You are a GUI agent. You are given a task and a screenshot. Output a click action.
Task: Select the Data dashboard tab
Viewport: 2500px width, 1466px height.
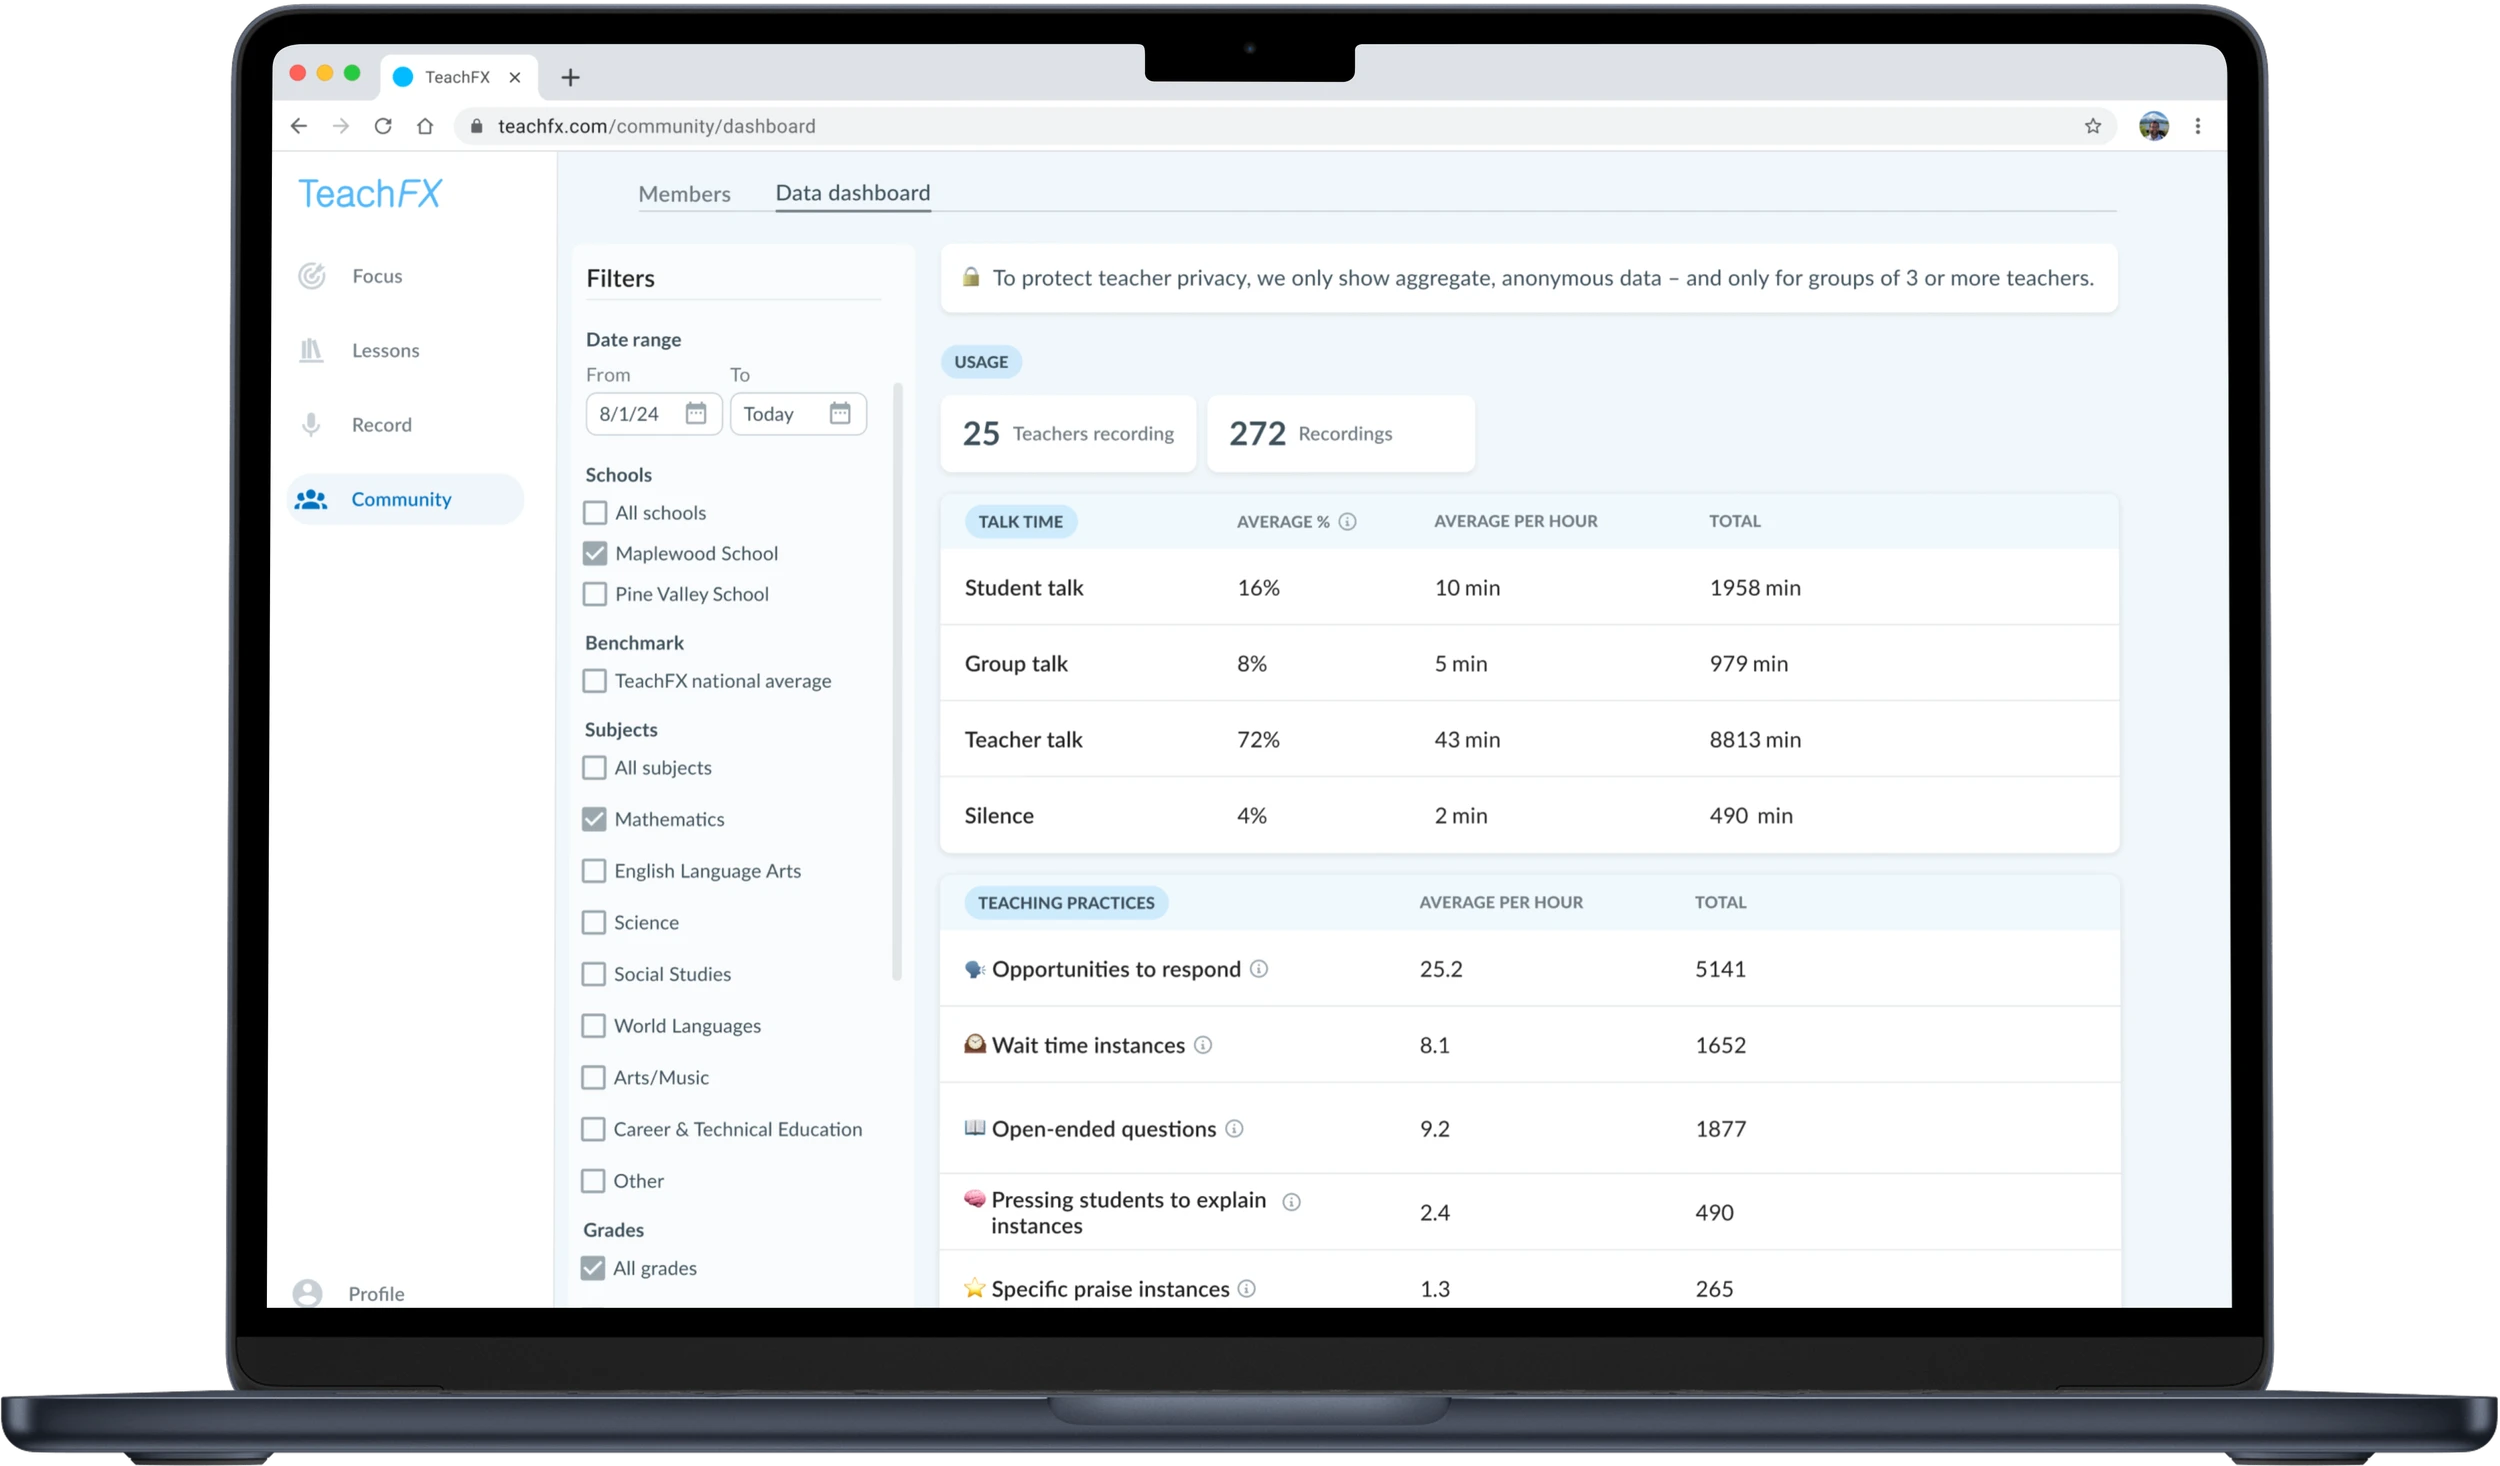tap(852, 193)
